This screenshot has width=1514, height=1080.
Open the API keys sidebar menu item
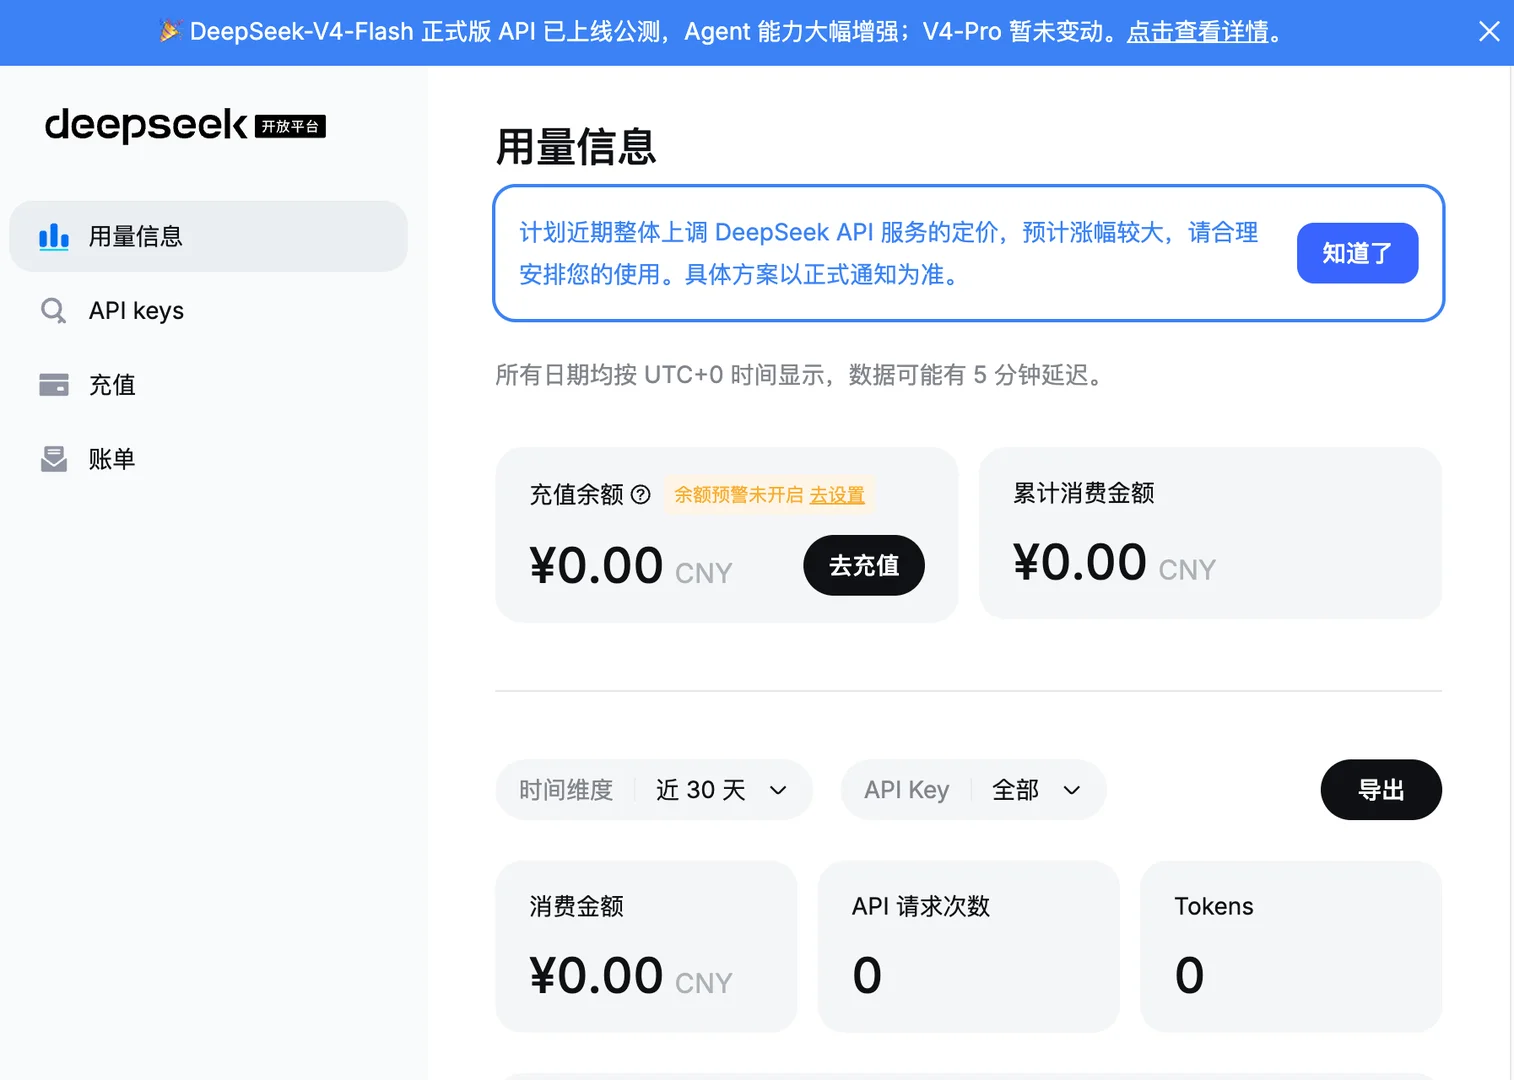point(209,311)
